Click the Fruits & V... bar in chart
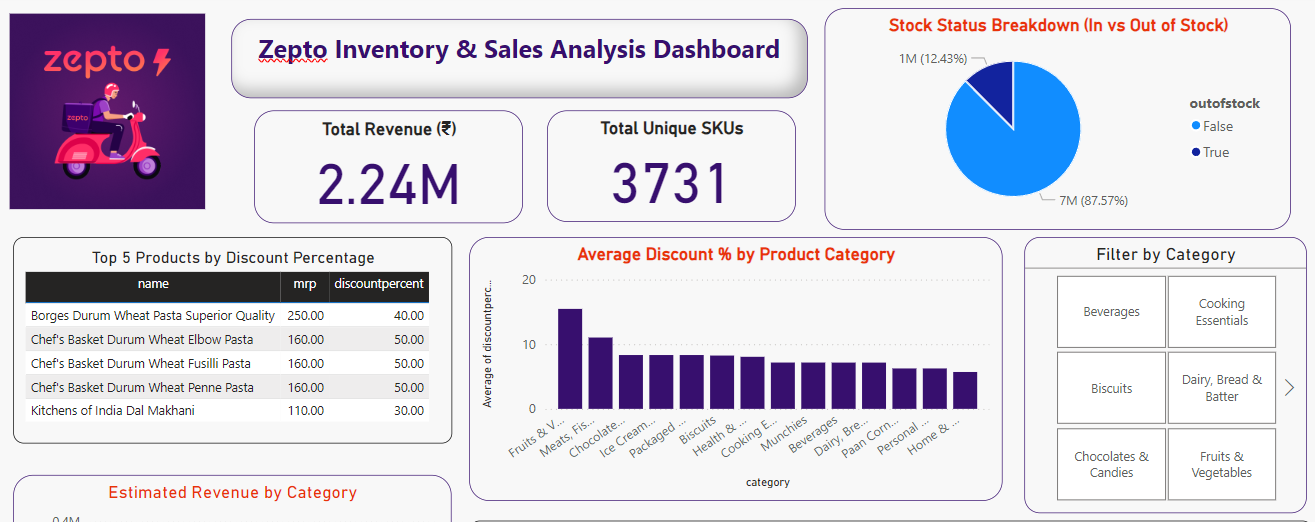Screen dimensions: 1315x522 pyautogui.click(x=570, y=359)
